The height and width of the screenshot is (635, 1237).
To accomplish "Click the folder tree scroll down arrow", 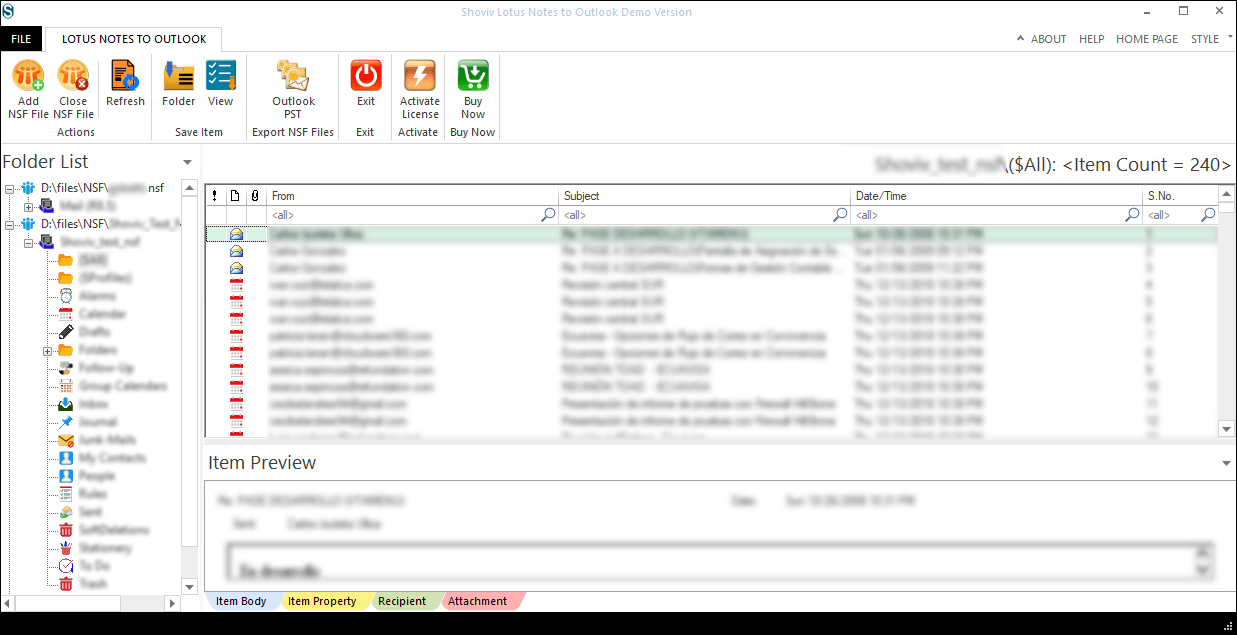I will point(188,587).
